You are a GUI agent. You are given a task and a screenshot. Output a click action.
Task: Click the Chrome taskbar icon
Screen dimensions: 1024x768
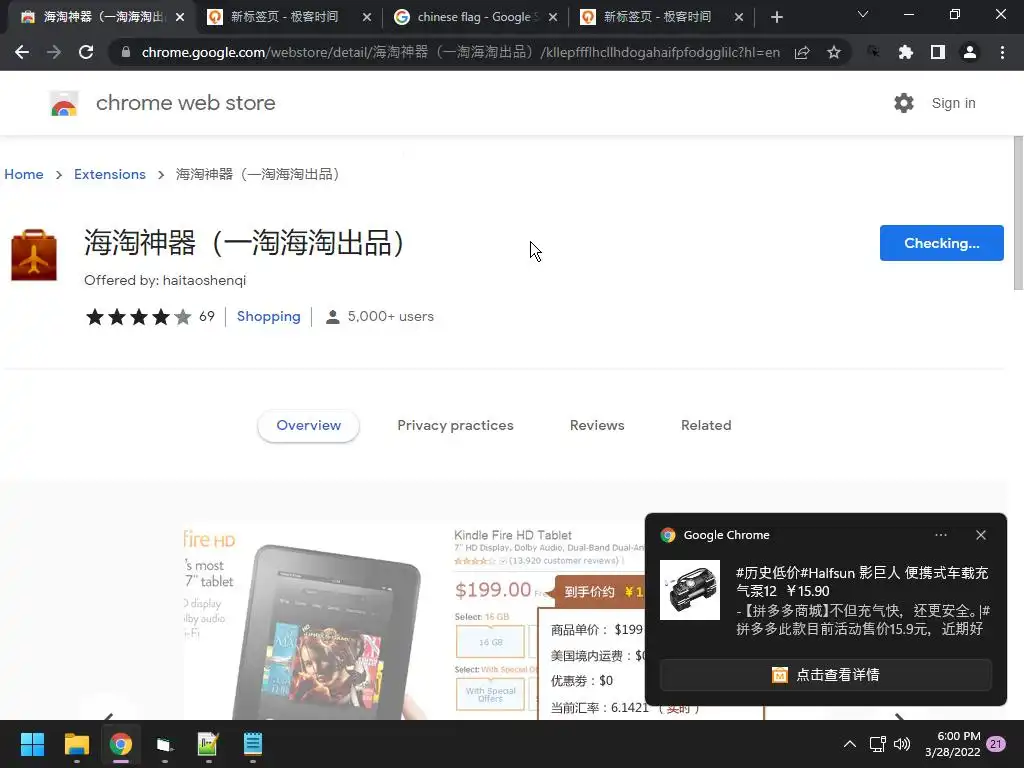[x=120, y=744]
